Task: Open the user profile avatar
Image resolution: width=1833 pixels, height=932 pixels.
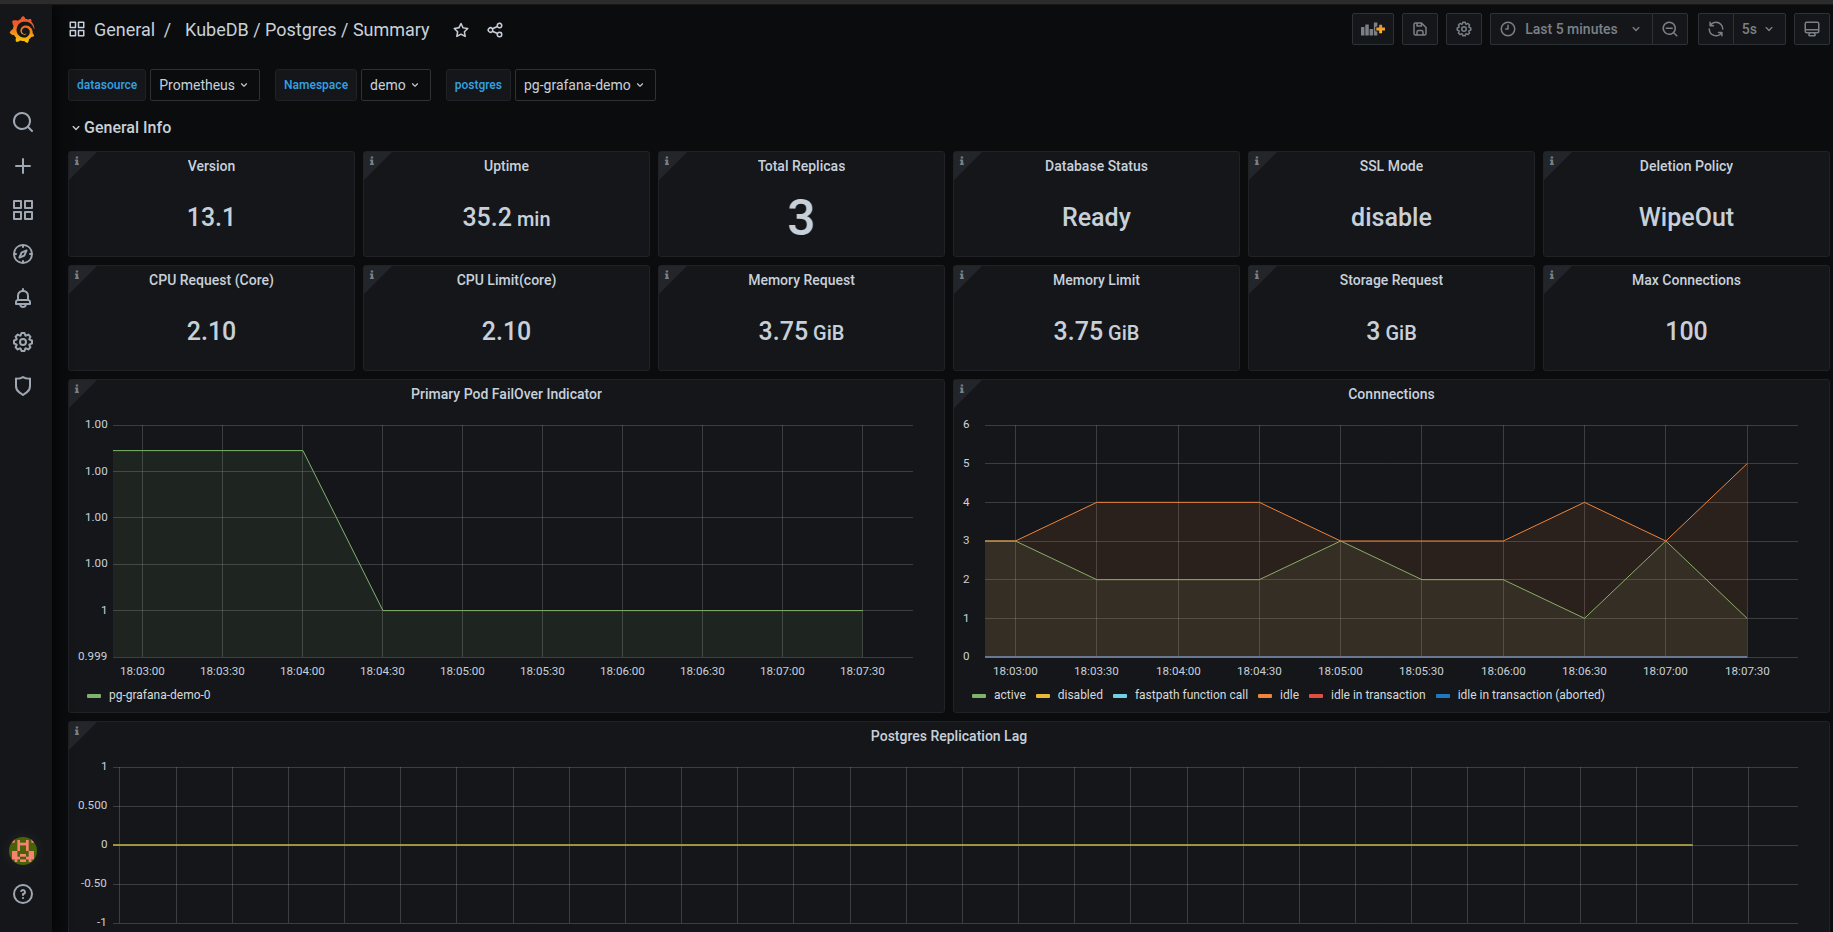Action: pyautogui.click(x=23, y=850)
